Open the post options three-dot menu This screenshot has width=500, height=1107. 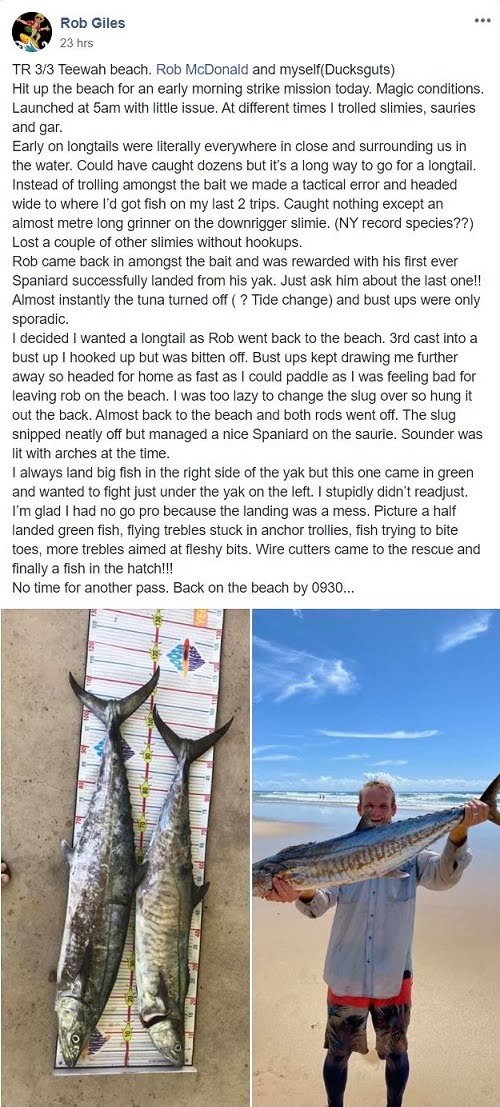point(482,20)
